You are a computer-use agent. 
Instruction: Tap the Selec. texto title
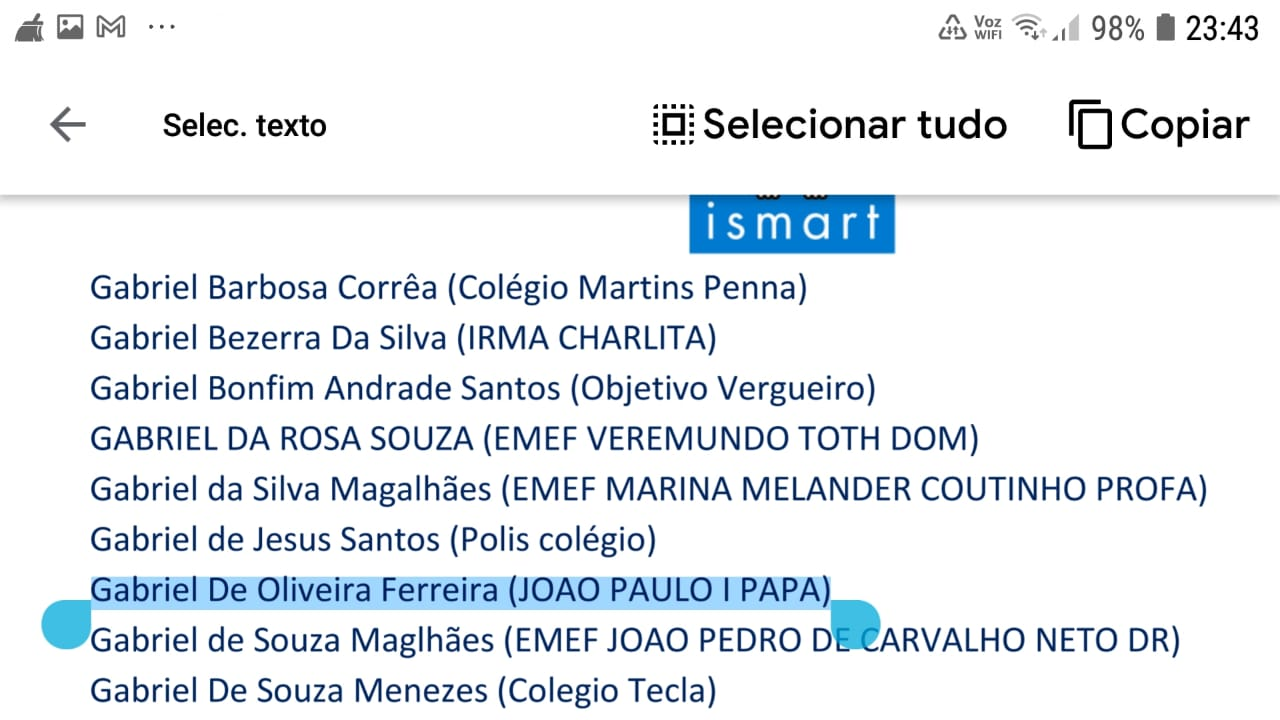point(245,126)
